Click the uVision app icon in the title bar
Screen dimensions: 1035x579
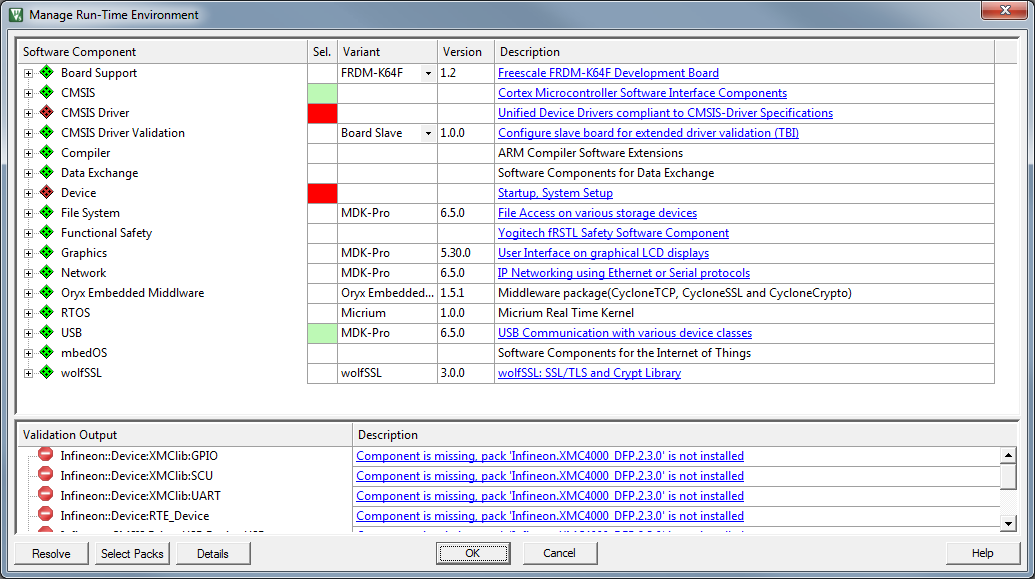(x=16, y=15)
